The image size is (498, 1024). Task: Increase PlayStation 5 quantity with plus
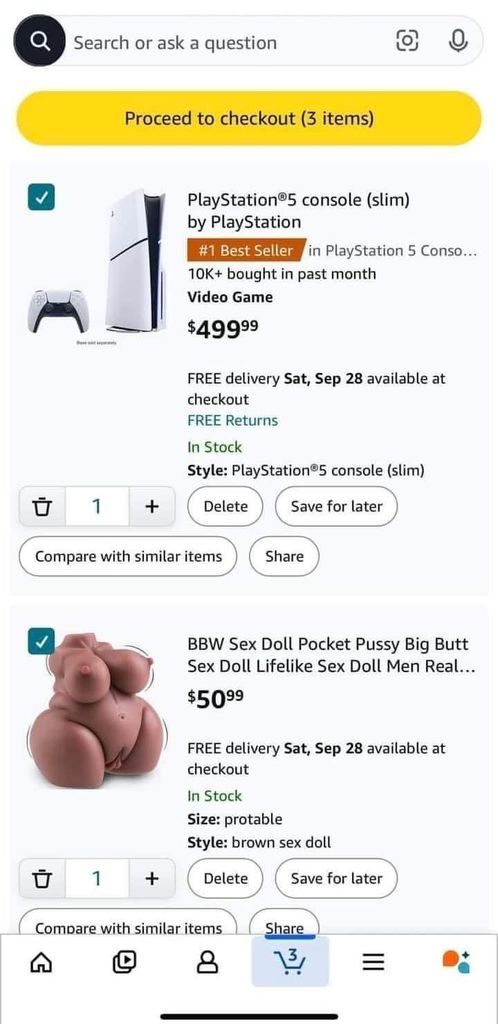pyautogui.click(x=151, y=506)
